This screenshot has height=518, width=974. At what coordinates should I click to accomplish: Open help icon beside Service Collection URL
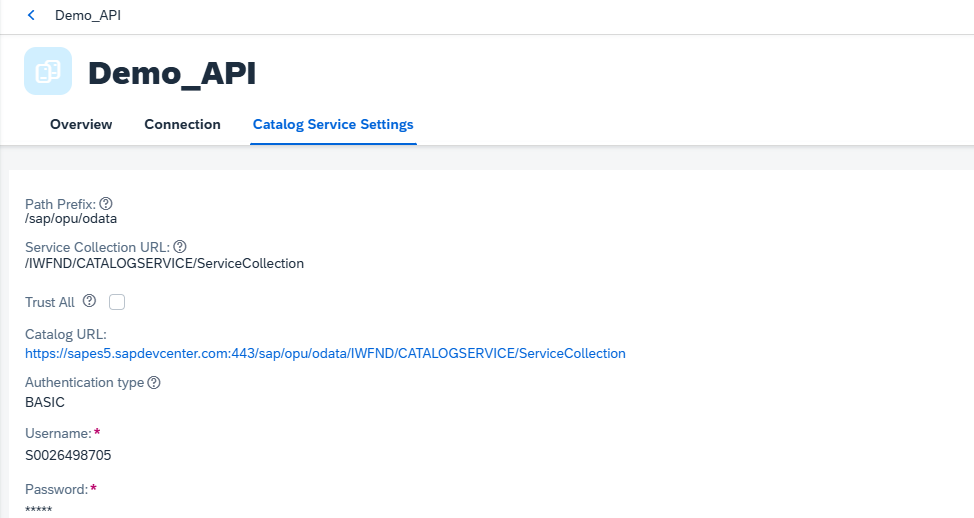(180, 247)
